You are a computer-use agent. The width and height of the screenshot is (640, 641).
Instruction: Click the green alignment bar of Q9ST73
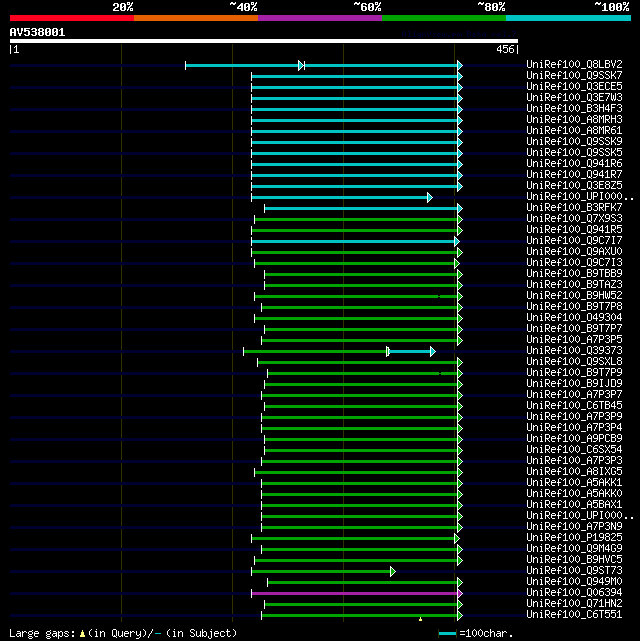(321, 571)
